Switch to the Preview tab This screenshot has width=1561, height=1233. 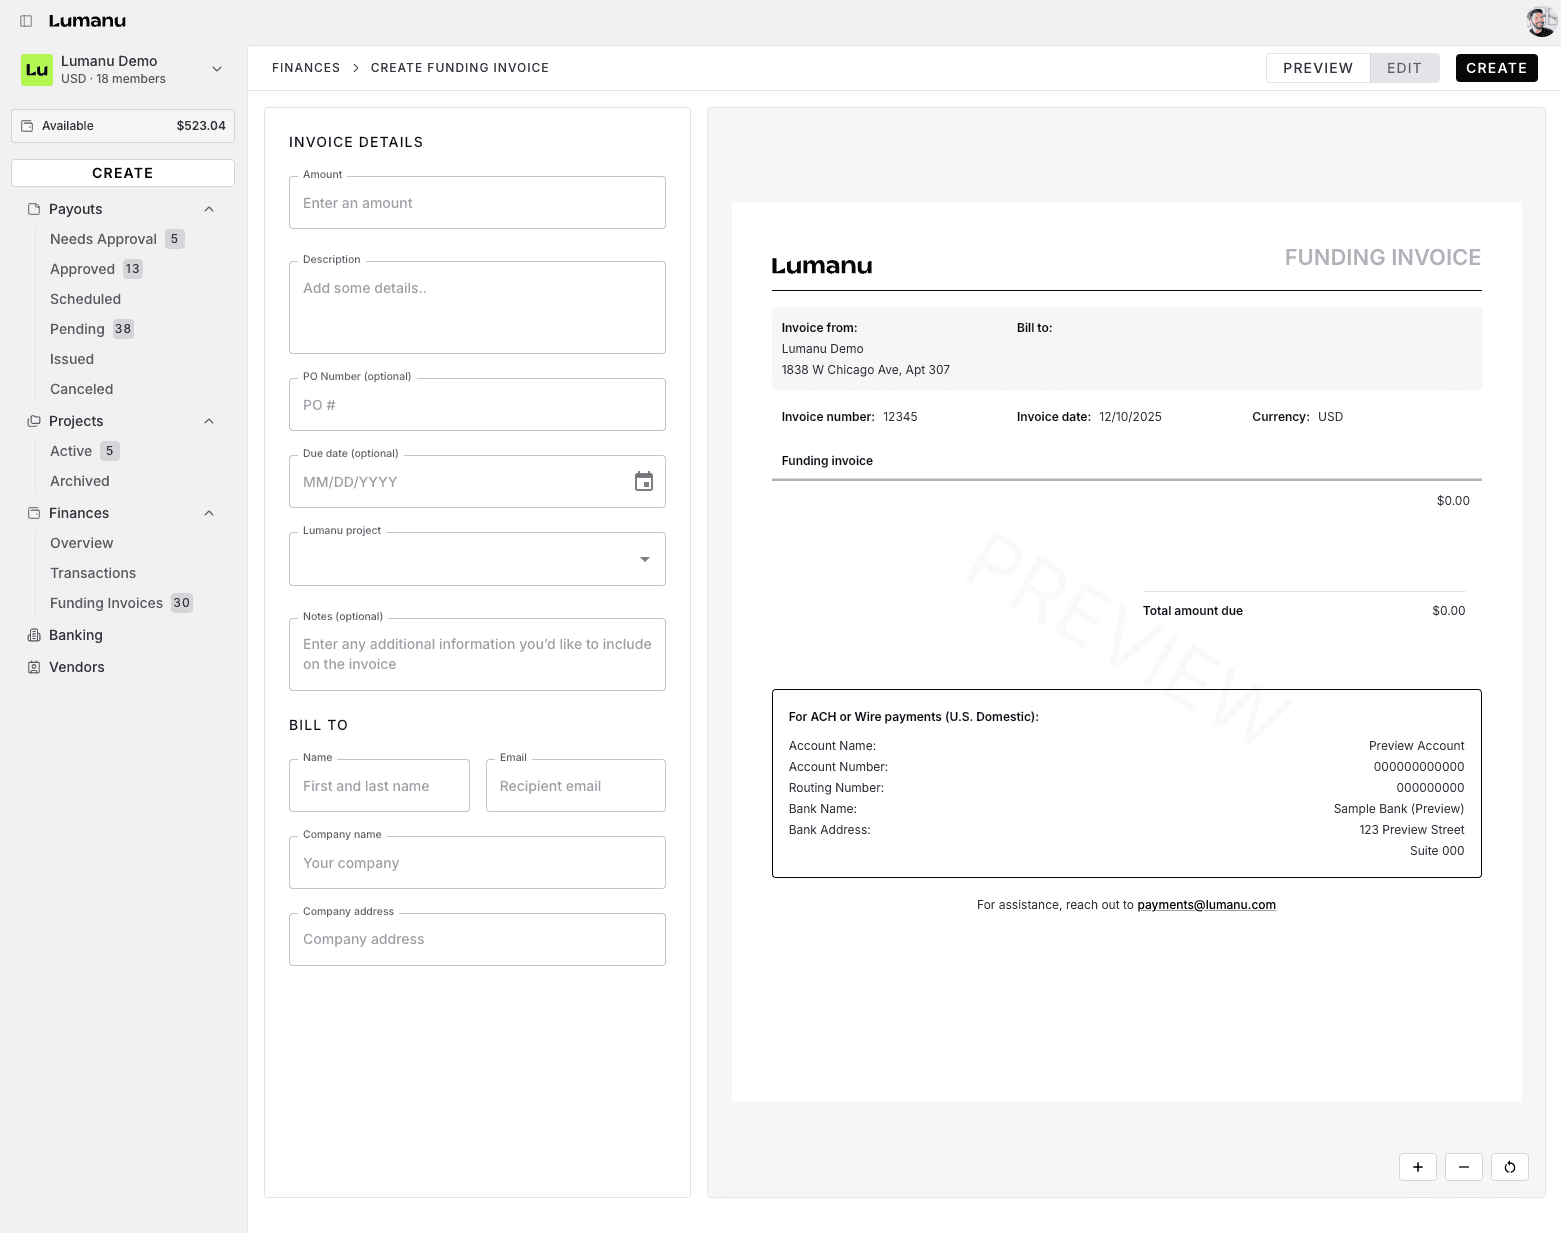tap(1318, 68)
